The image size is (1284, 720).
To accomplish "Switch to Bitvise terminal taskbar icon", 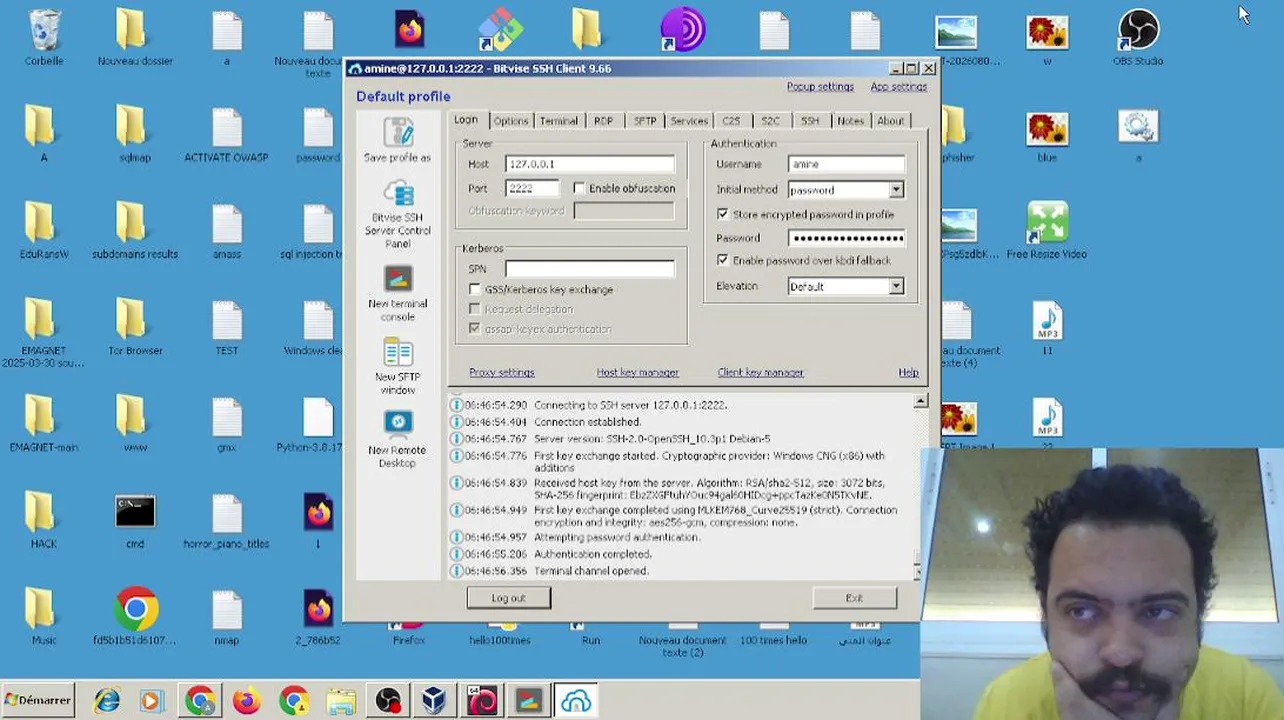I will coord(528,701).
